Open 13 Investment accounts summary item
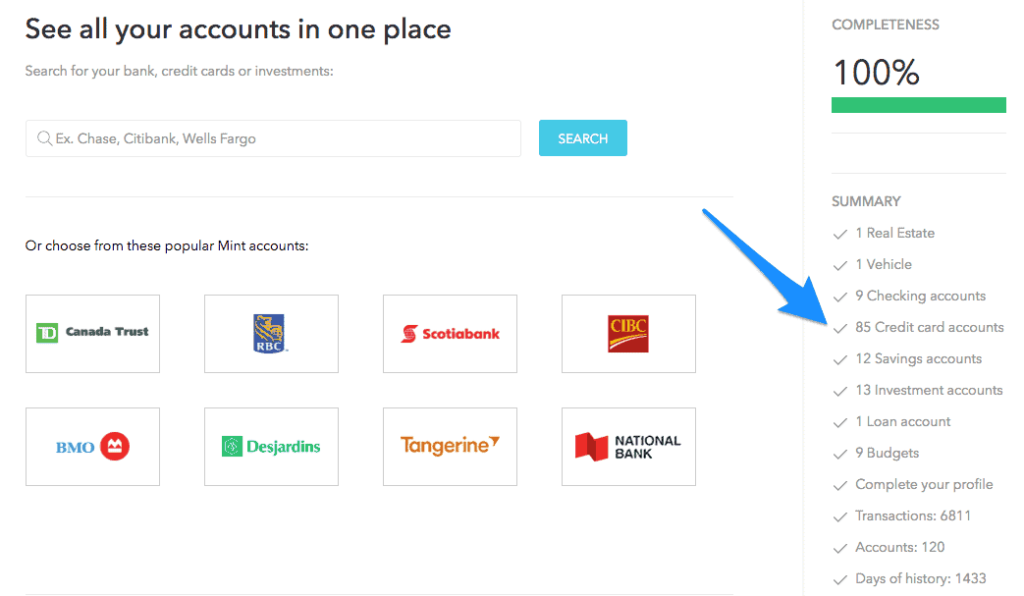Screen dimensions: 1024x596 [x=928, y=390]
